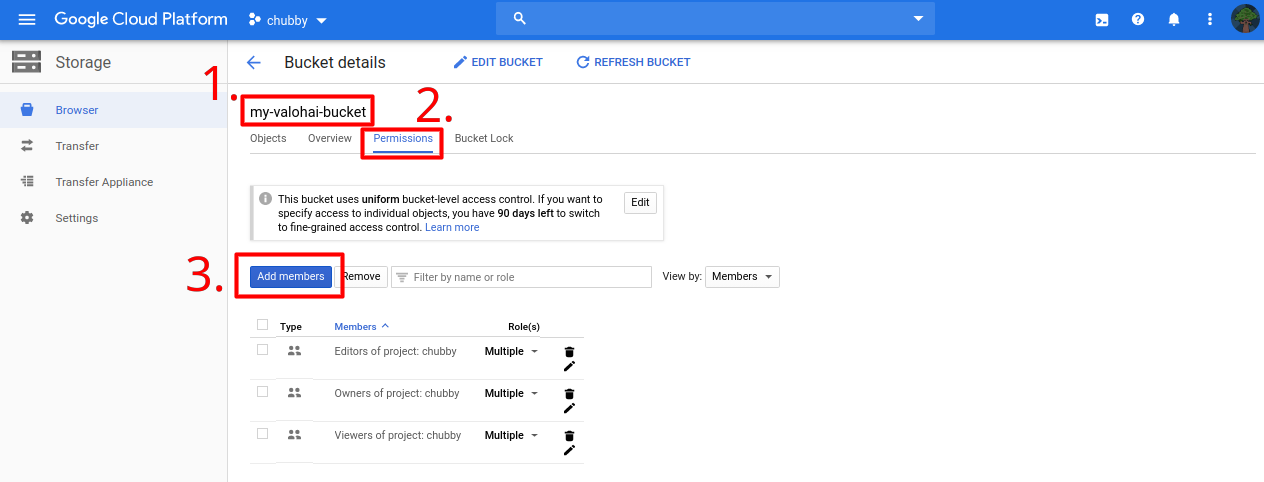Select Browser in the sidebar
Viewport: 1264px width, 482px height.
pos(113,110)
